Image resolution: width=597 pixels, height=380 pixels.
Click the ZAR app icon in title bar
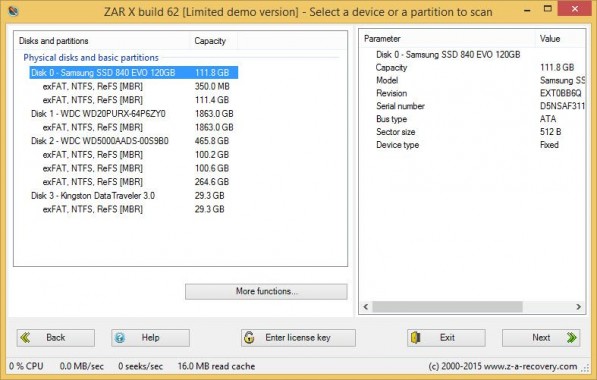pos(13,11)
